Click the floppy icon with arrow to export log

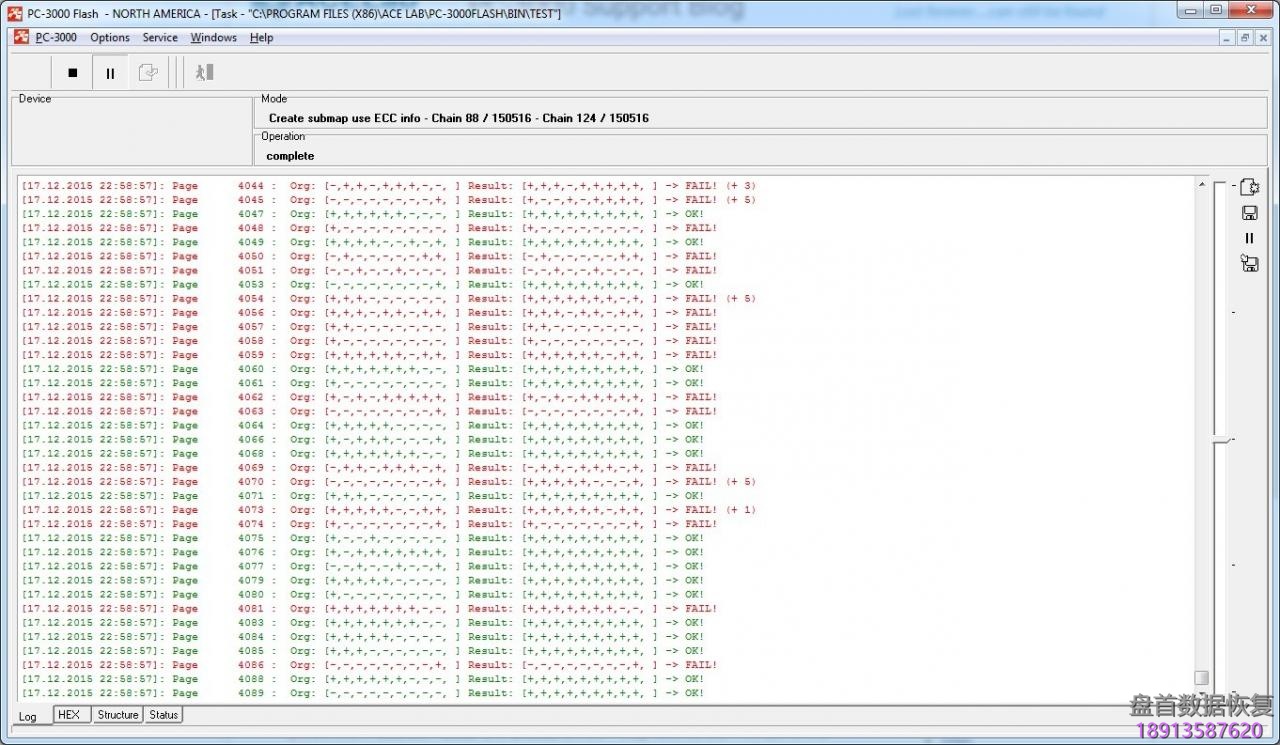point(1249,264)
